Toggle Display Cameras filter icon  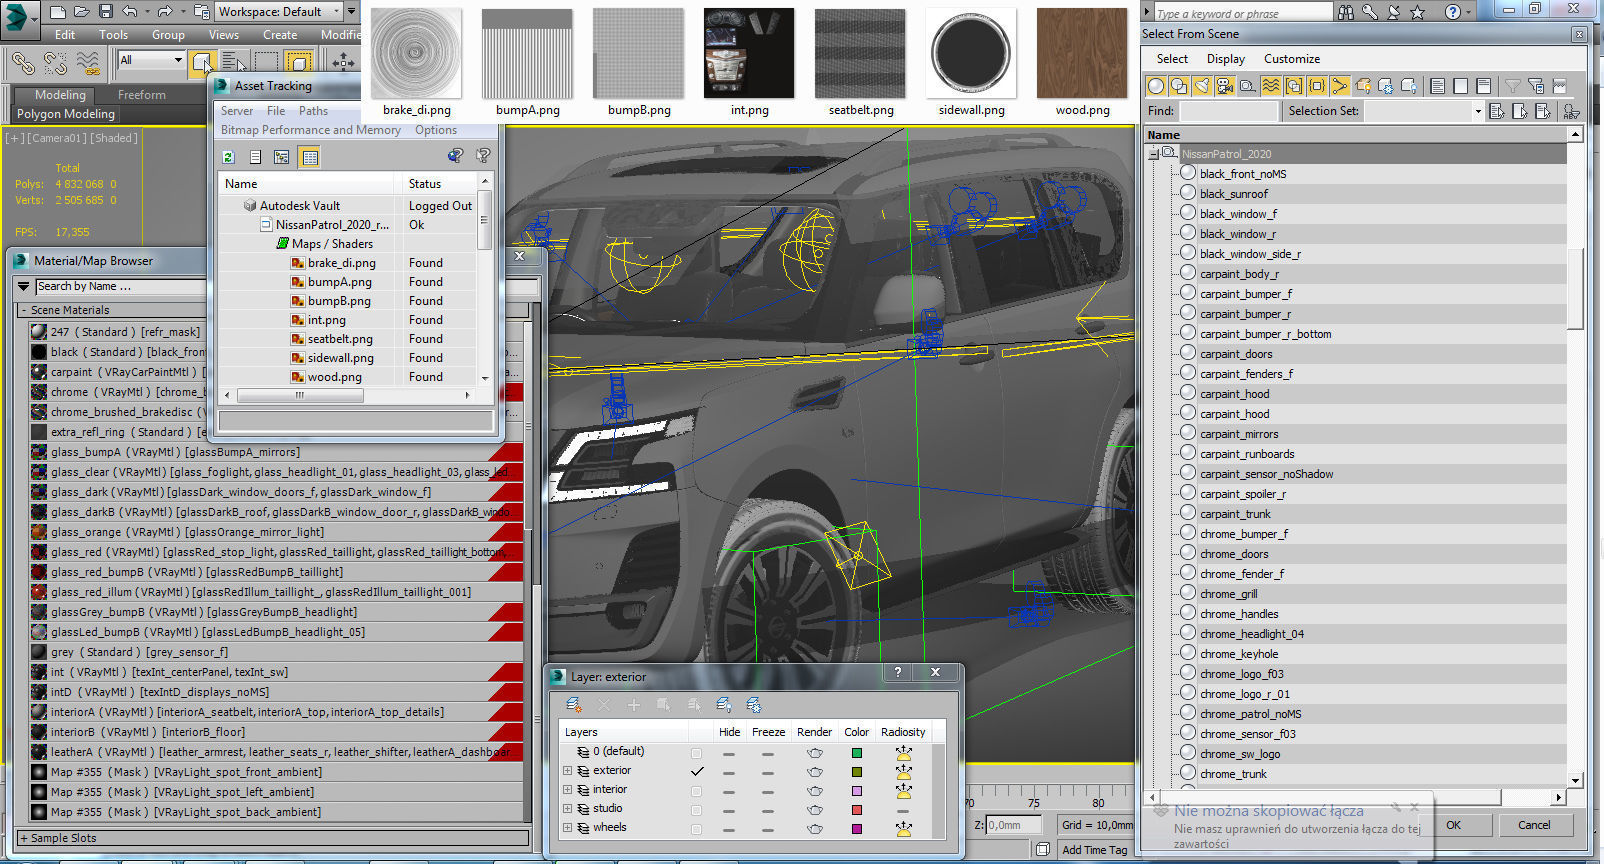(x=1225, y=86)
